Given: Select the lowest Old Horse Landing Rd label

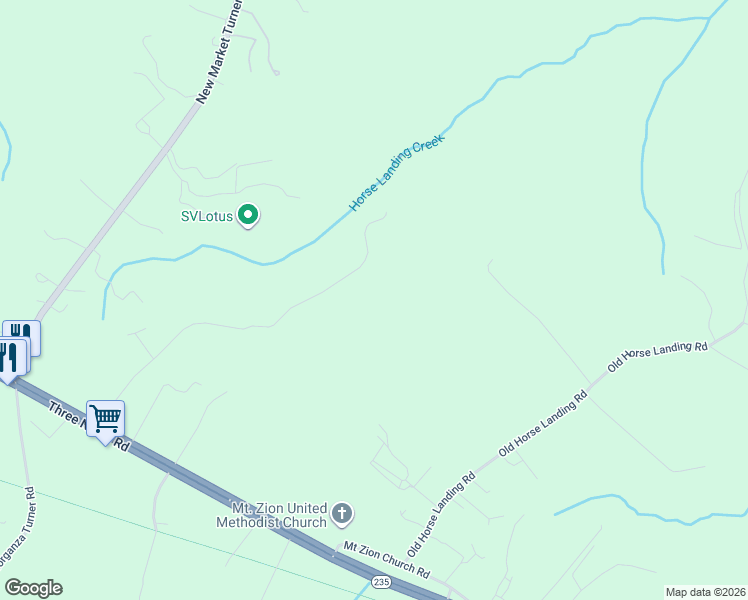Looking at the screenshot, I should [441, 514].
